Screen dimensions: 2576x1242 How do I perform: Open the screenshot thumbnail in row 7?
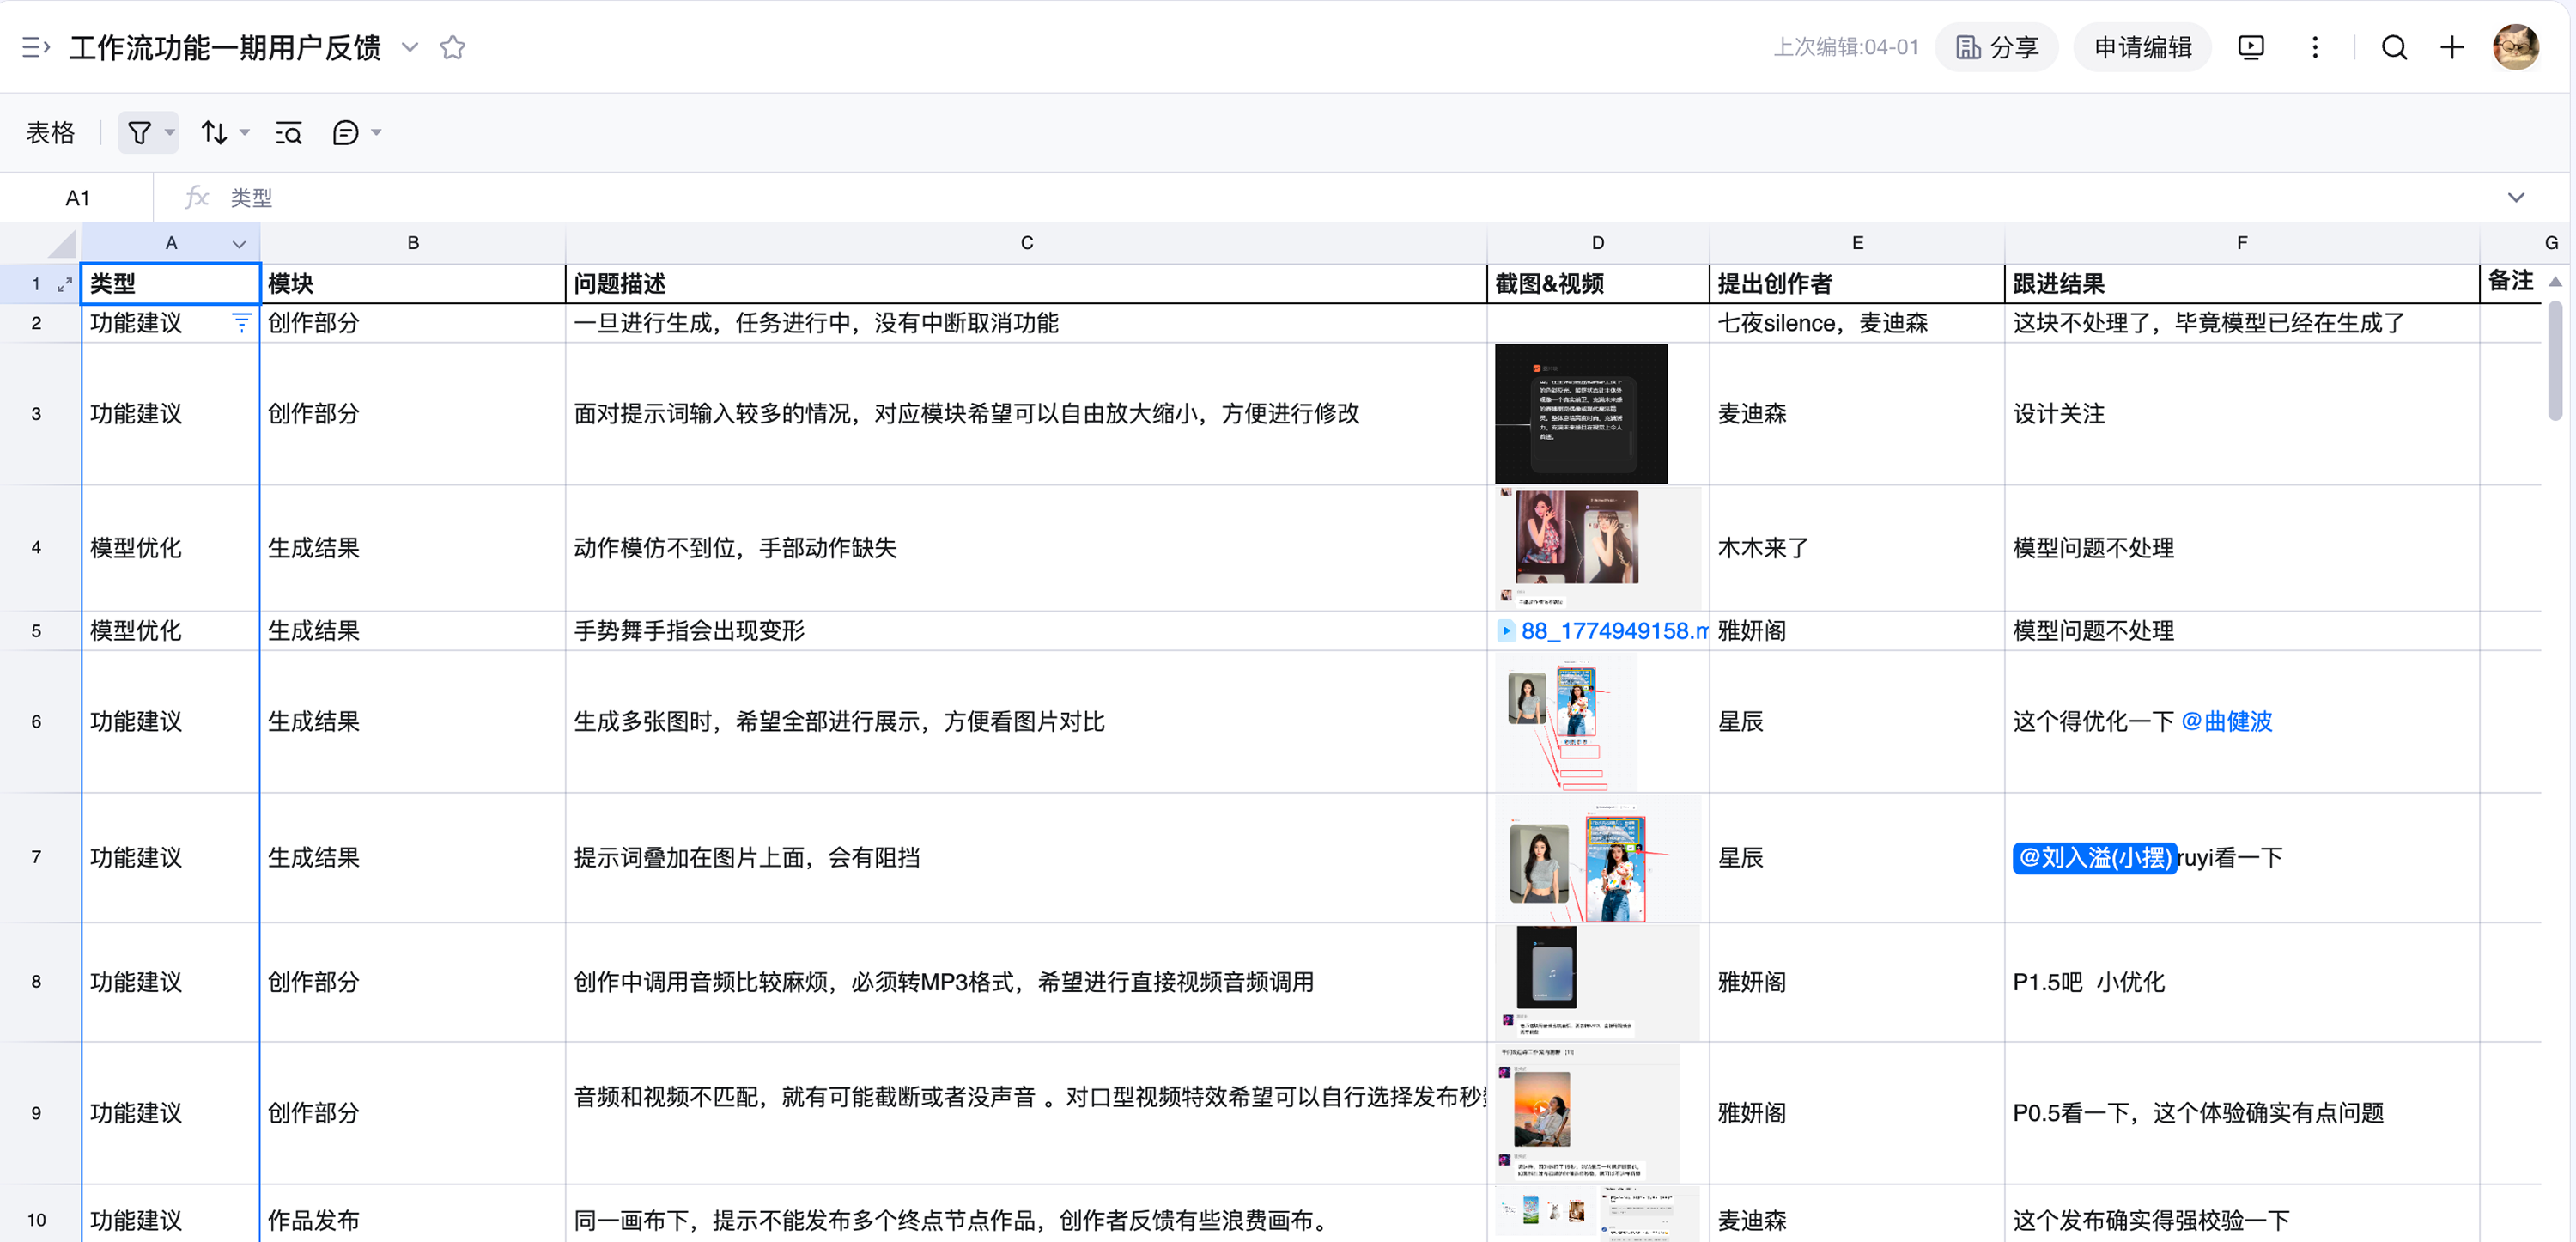point(1597,858)
